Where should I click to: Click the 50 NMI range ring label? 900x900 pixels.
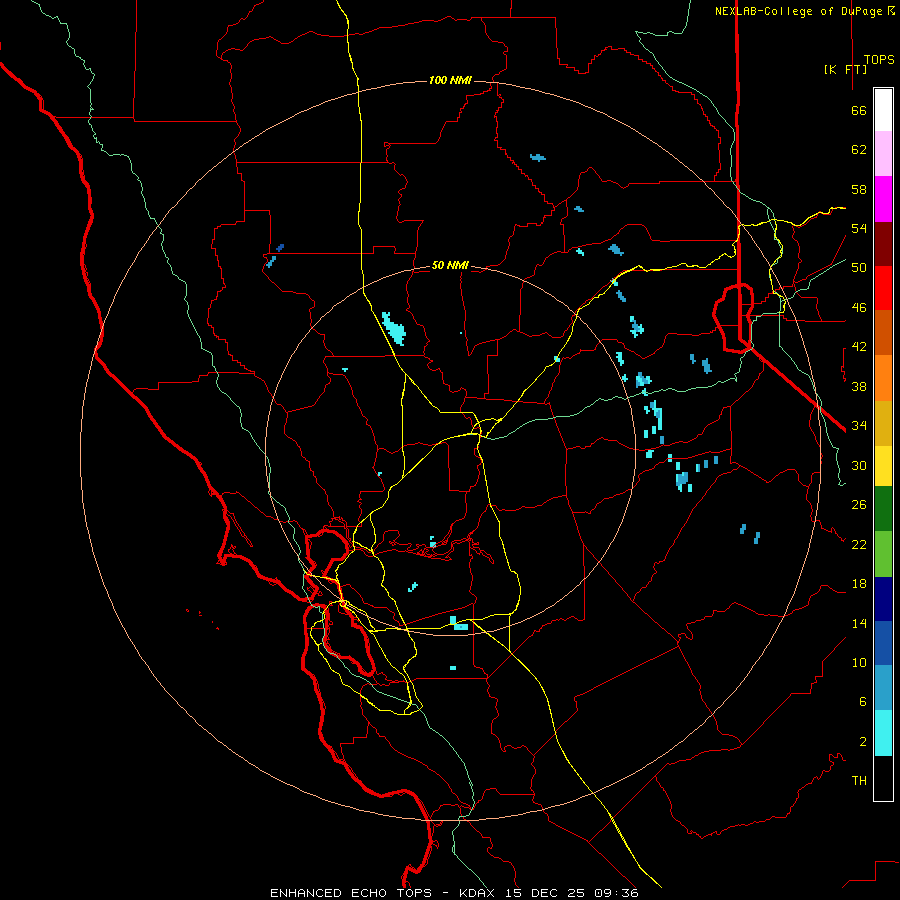pos(450,265)
